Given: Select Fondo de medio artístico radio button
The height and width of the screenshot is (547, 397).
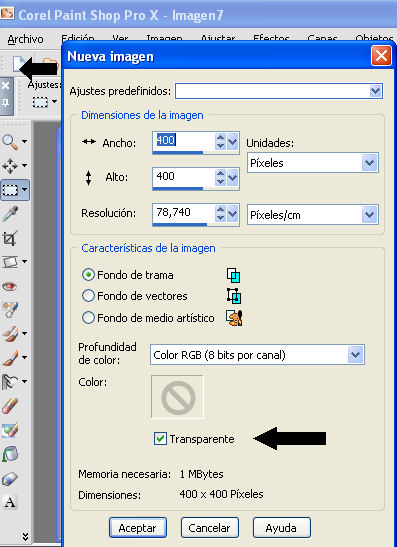Looking at the screenshot, I should (88, 318).
